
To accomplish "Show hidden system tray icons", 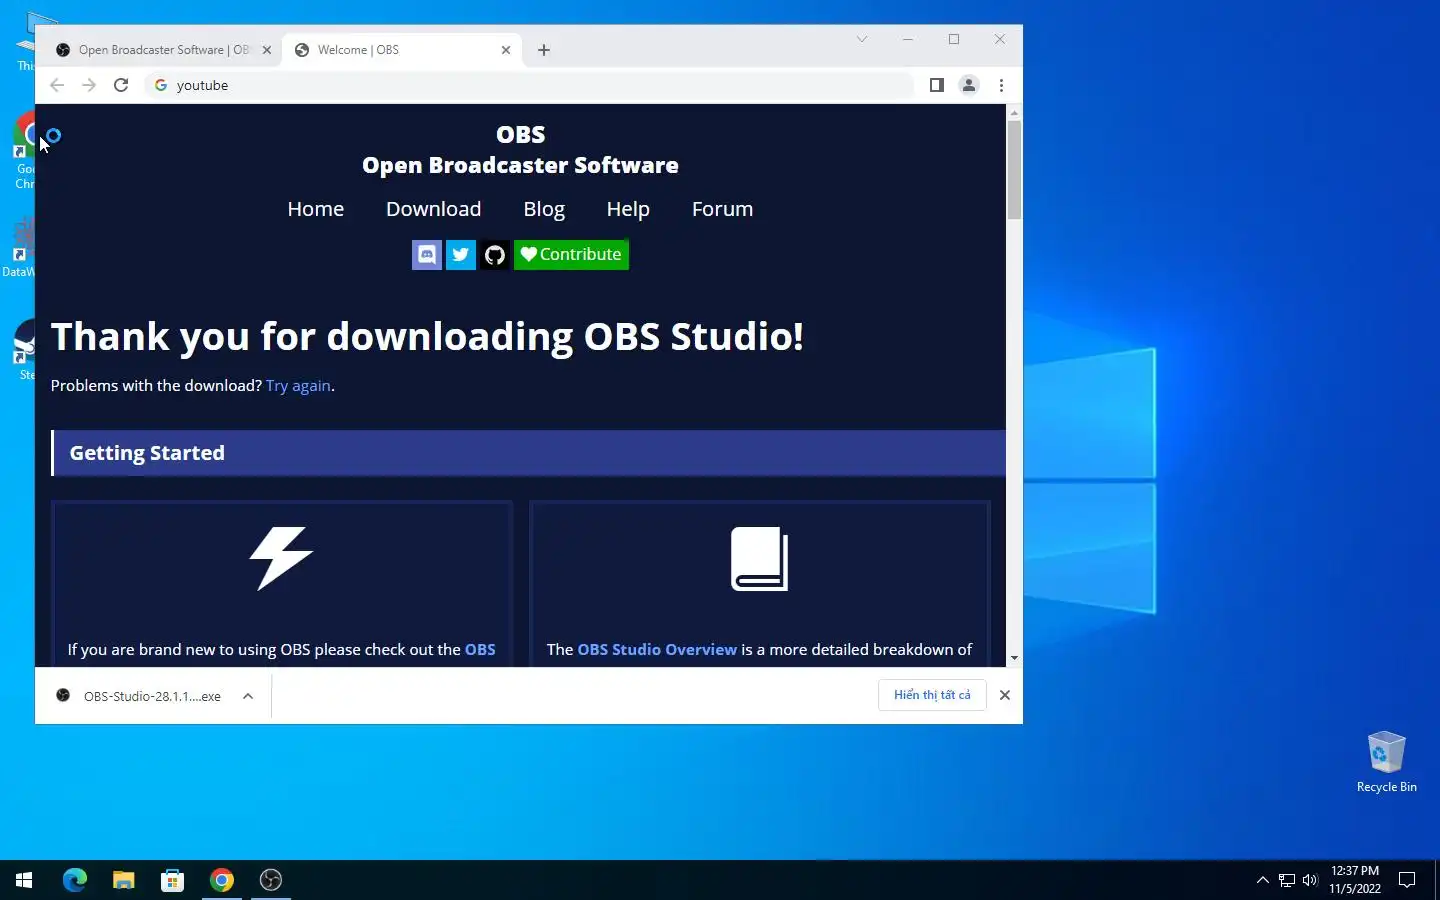I will pos(1262,880).
